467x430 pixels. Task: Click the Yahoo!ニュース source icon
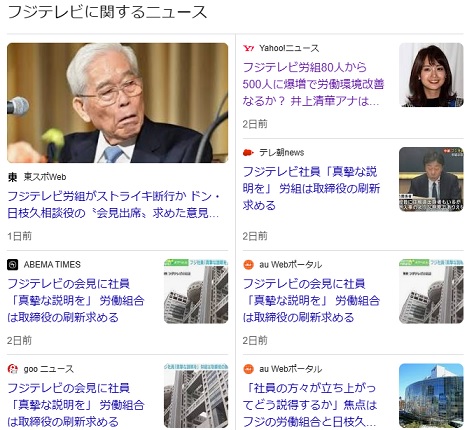pyautogui.click(x=248, y=48)
